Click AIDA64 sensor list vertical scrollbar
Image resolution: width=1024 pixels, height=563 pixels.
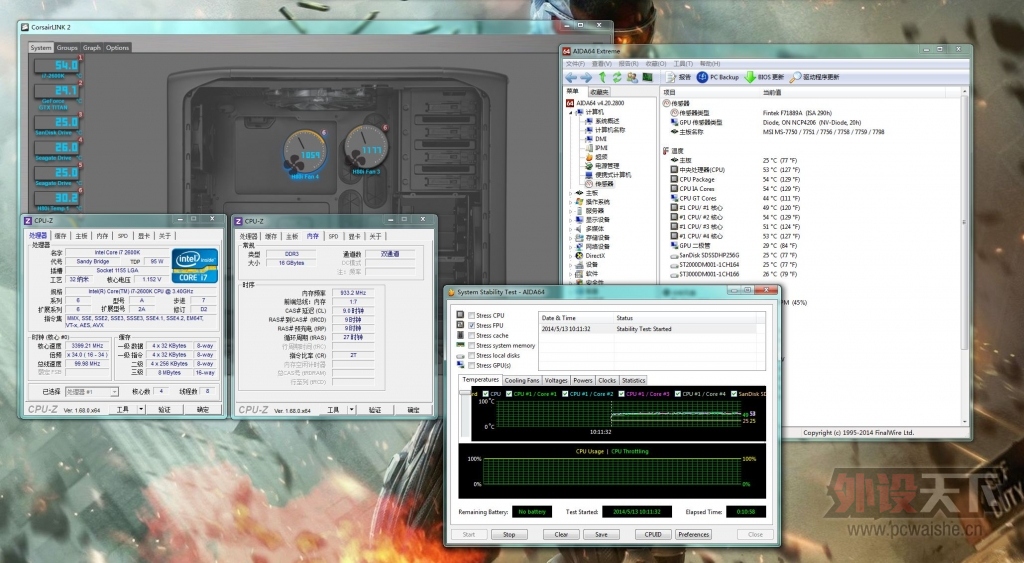964,257
